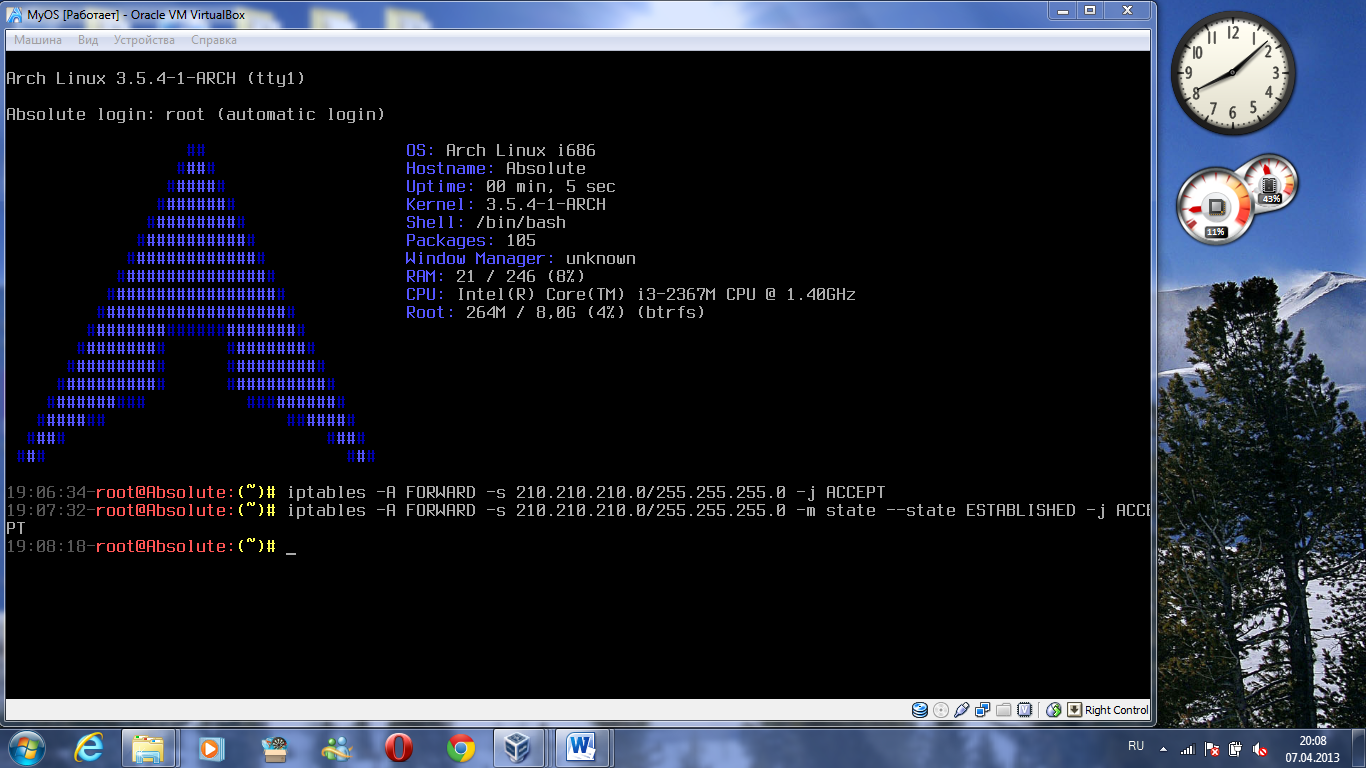Image resolution: width=1366 pixels, height=768 pixels.
Task: Close the MyOS VirtualBox window
Action: pos(1126,11)
